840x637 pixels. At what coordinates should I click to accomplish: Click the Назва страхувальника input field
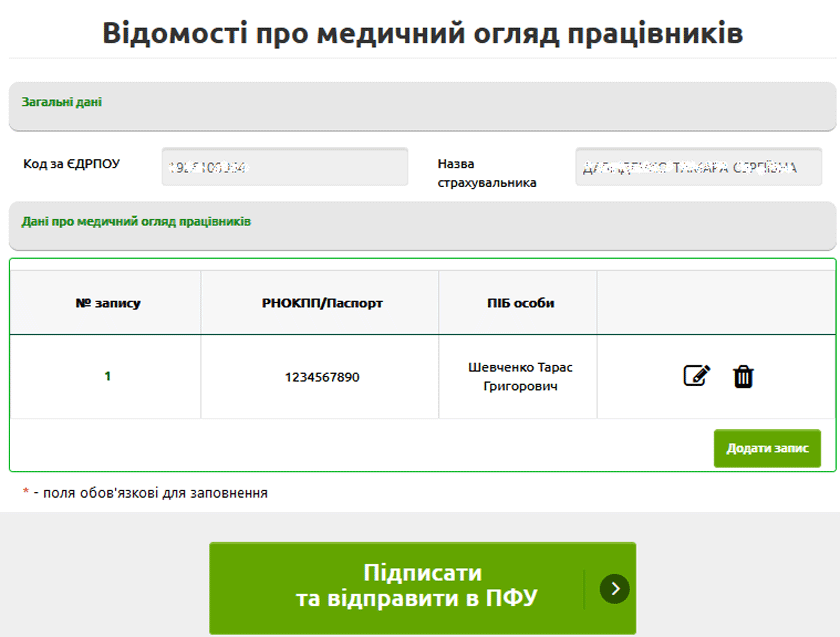pos(698,167)
